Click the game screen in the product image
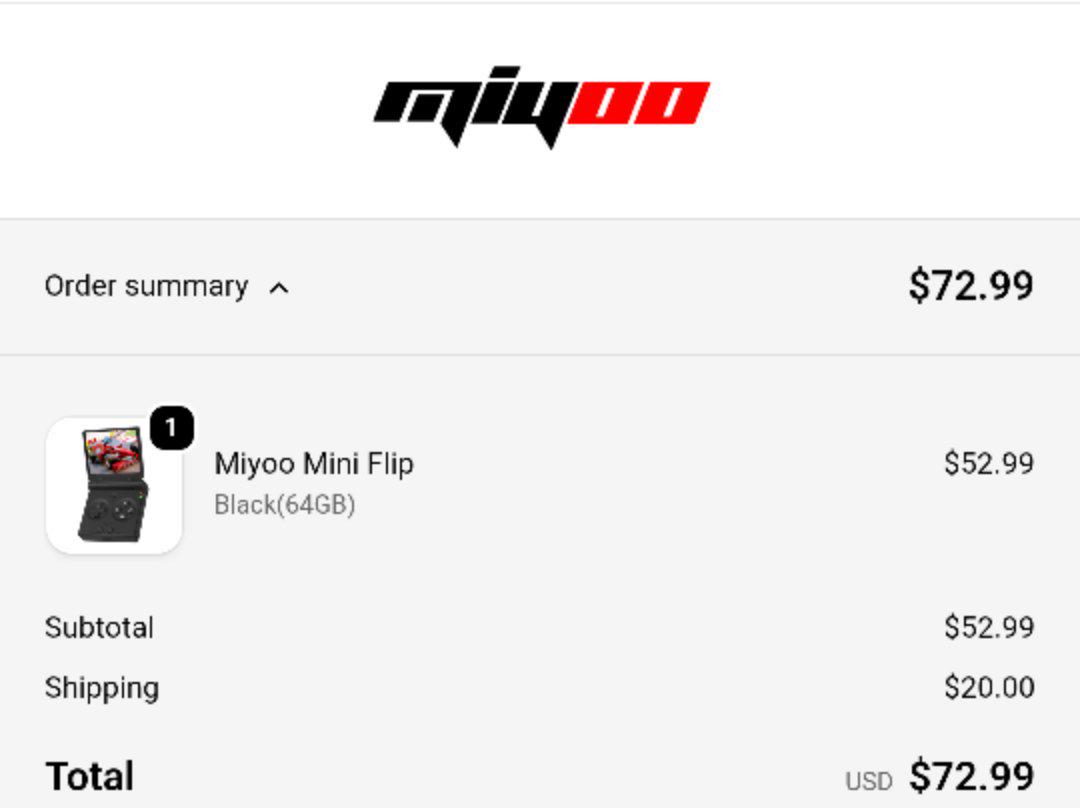1080x808 pixels. tap(112, 452)
